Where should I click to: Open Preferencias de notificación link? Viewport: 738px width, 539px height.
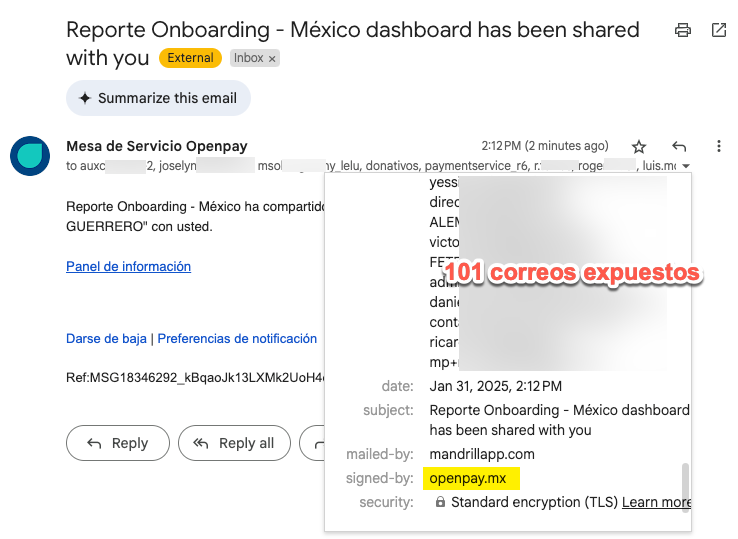pyautogui.click(x=237, y=338)
